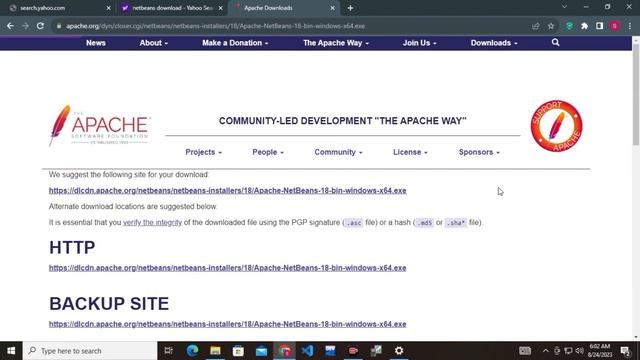Image resolution: width=640 pixels, height=360 pixels.
Task: Open the tab search chevron in Chrome
Action: pos(564,7)
